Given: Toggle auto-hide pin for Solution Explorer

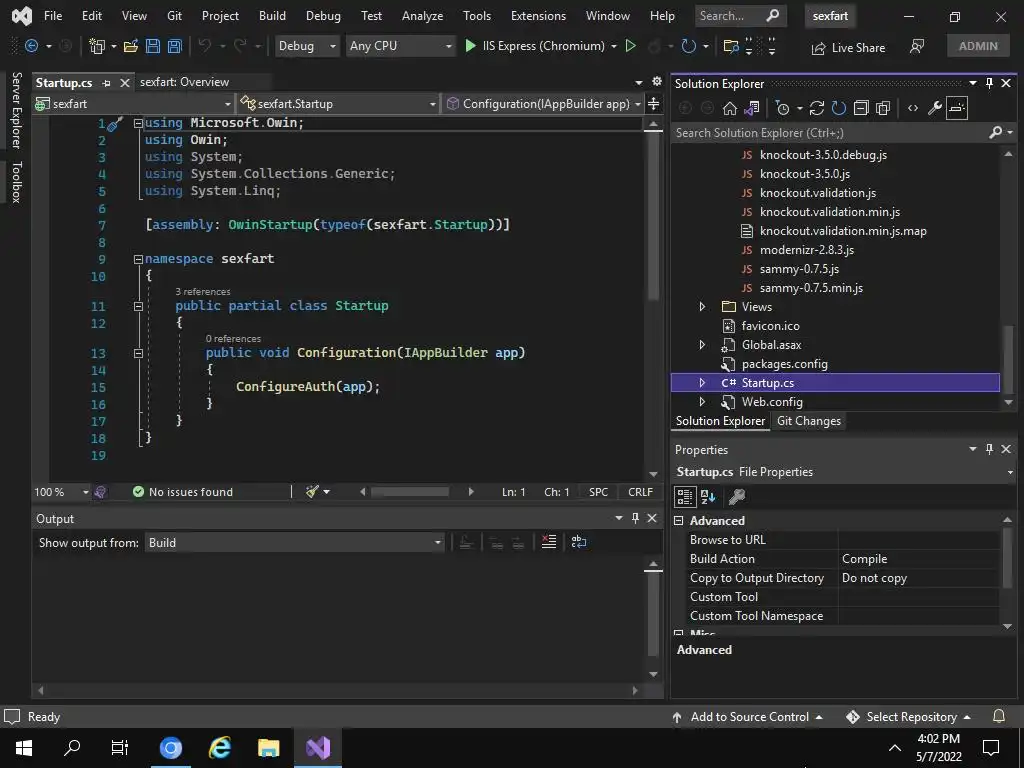Looking at the screenshot, I should [x=989, y=83].
